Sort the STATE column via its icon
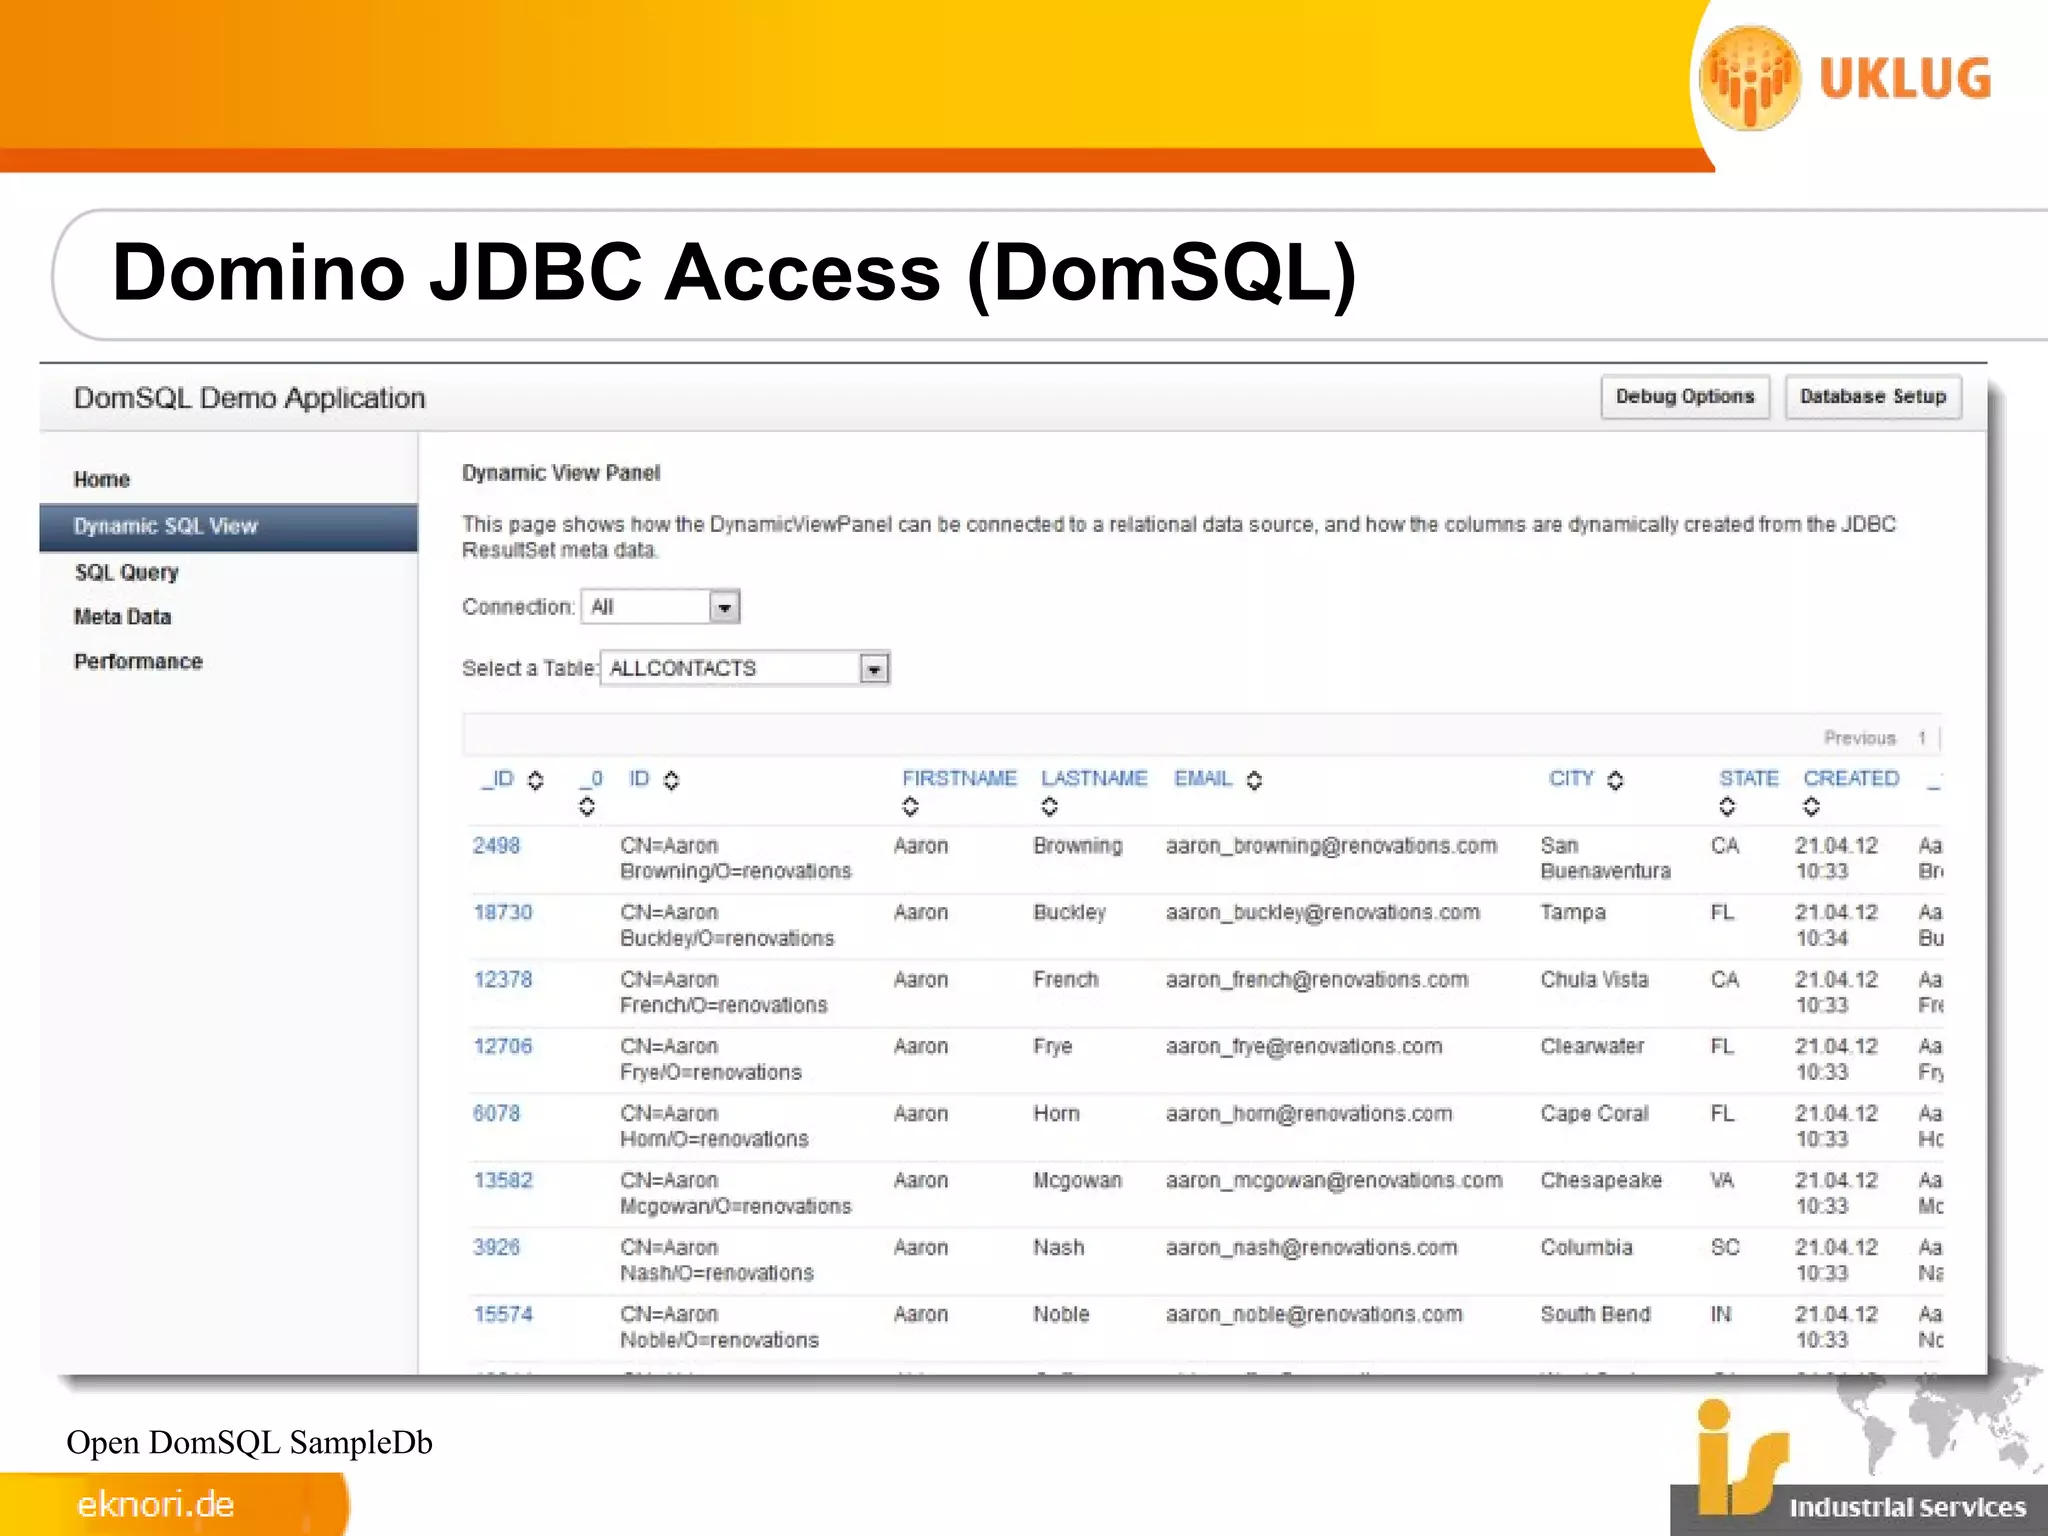The image size is (2048, 1536). [1727, 807]
